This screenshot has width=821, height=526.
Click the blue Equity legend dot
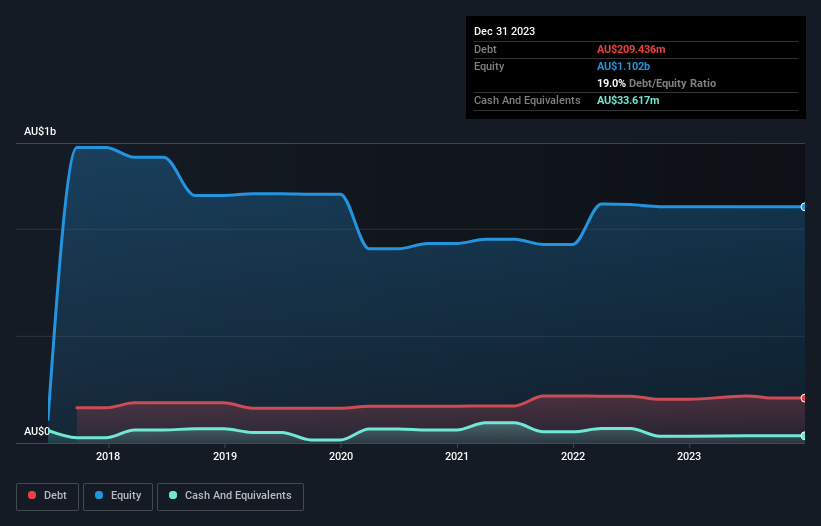tap(99, 495)
